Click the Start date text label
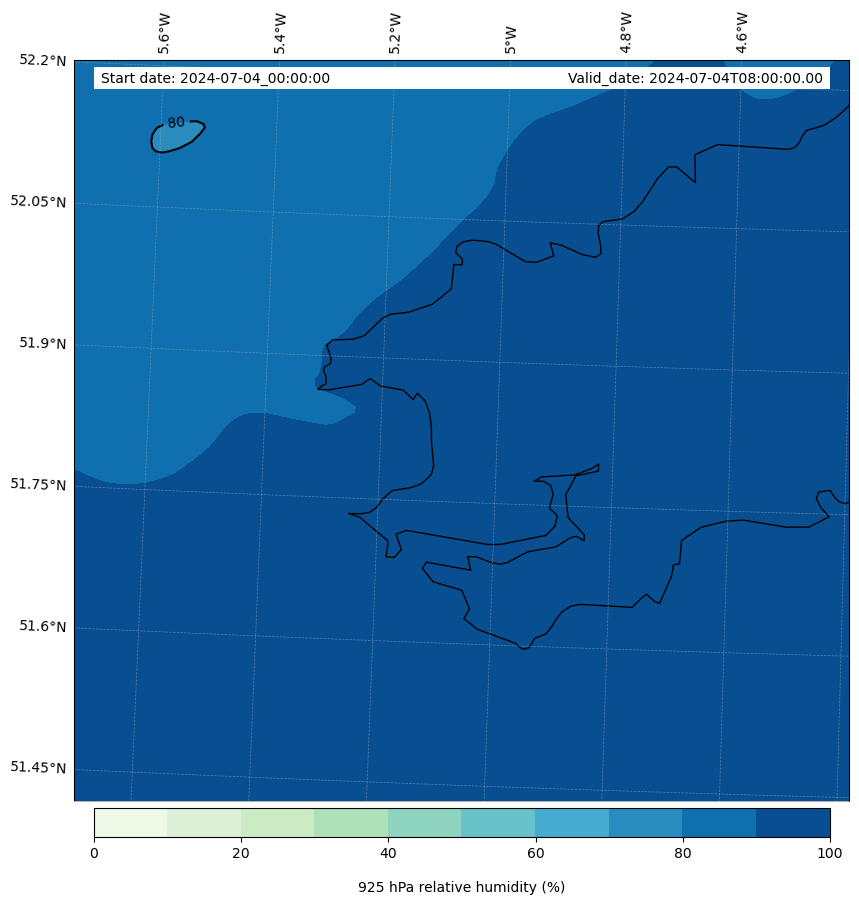859x907 pixels. tap(215, 79)
